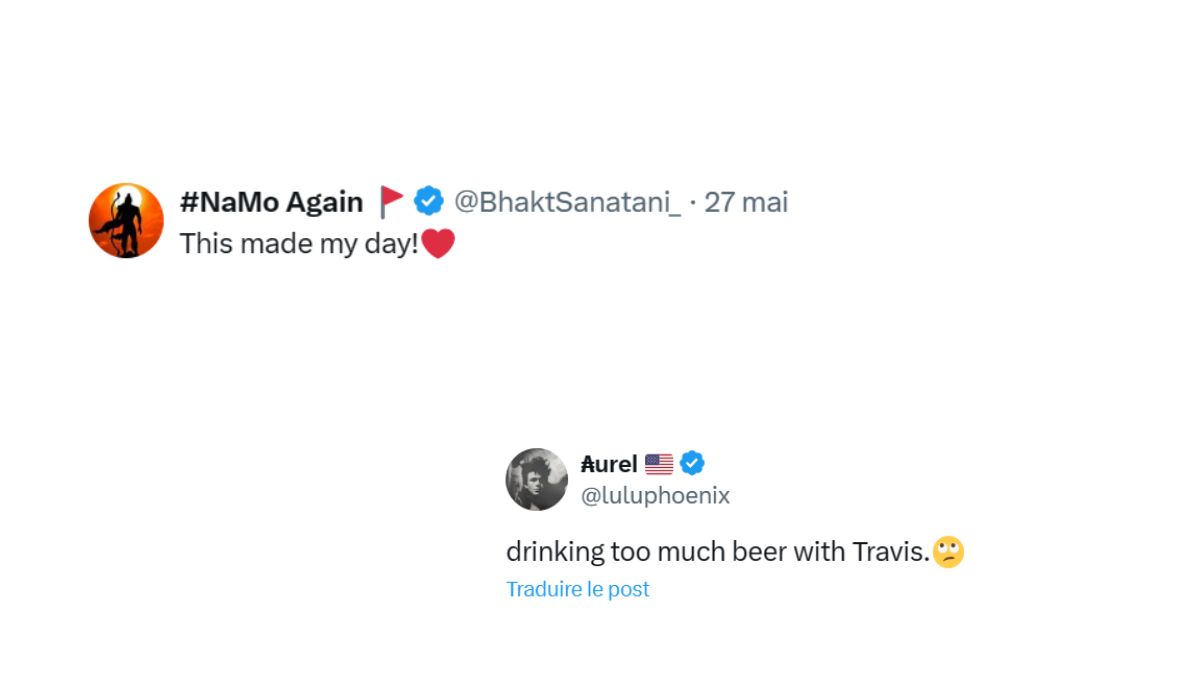
Task: Click the word "drinking" in Aurel's post
Action: pyautogui.click(x=555, y=552)
